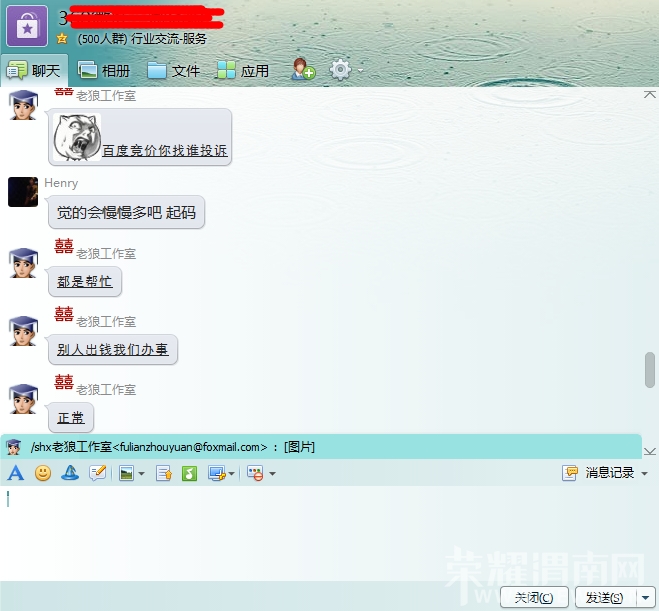Expand the dropdown arrow beside settings gear
The width and height of the screenshot is (659, 611).
pyautogui.click(x=360, y=71)
